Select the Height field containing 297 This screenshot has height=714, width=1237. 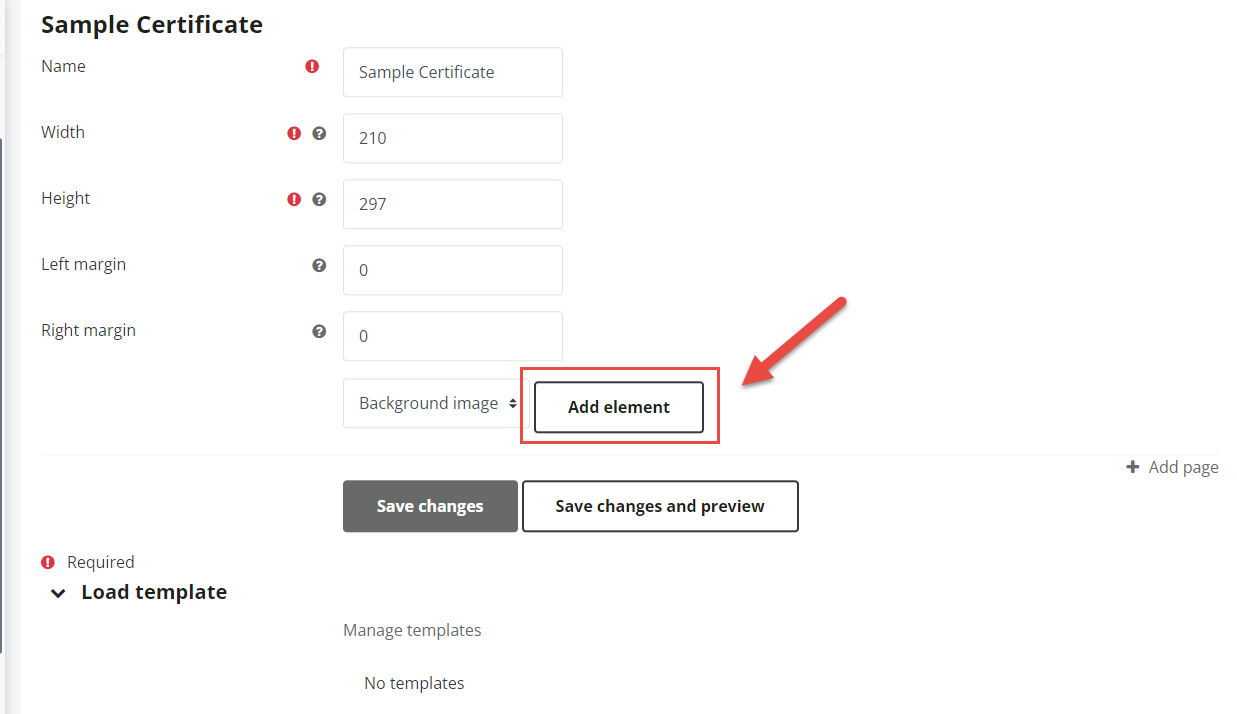coord(452,204)
